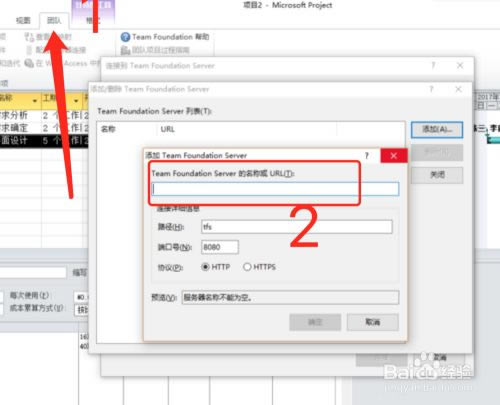Switch to the View ribbon tab
The width and height of the screenshot is (500, 405).
point(23,21)
